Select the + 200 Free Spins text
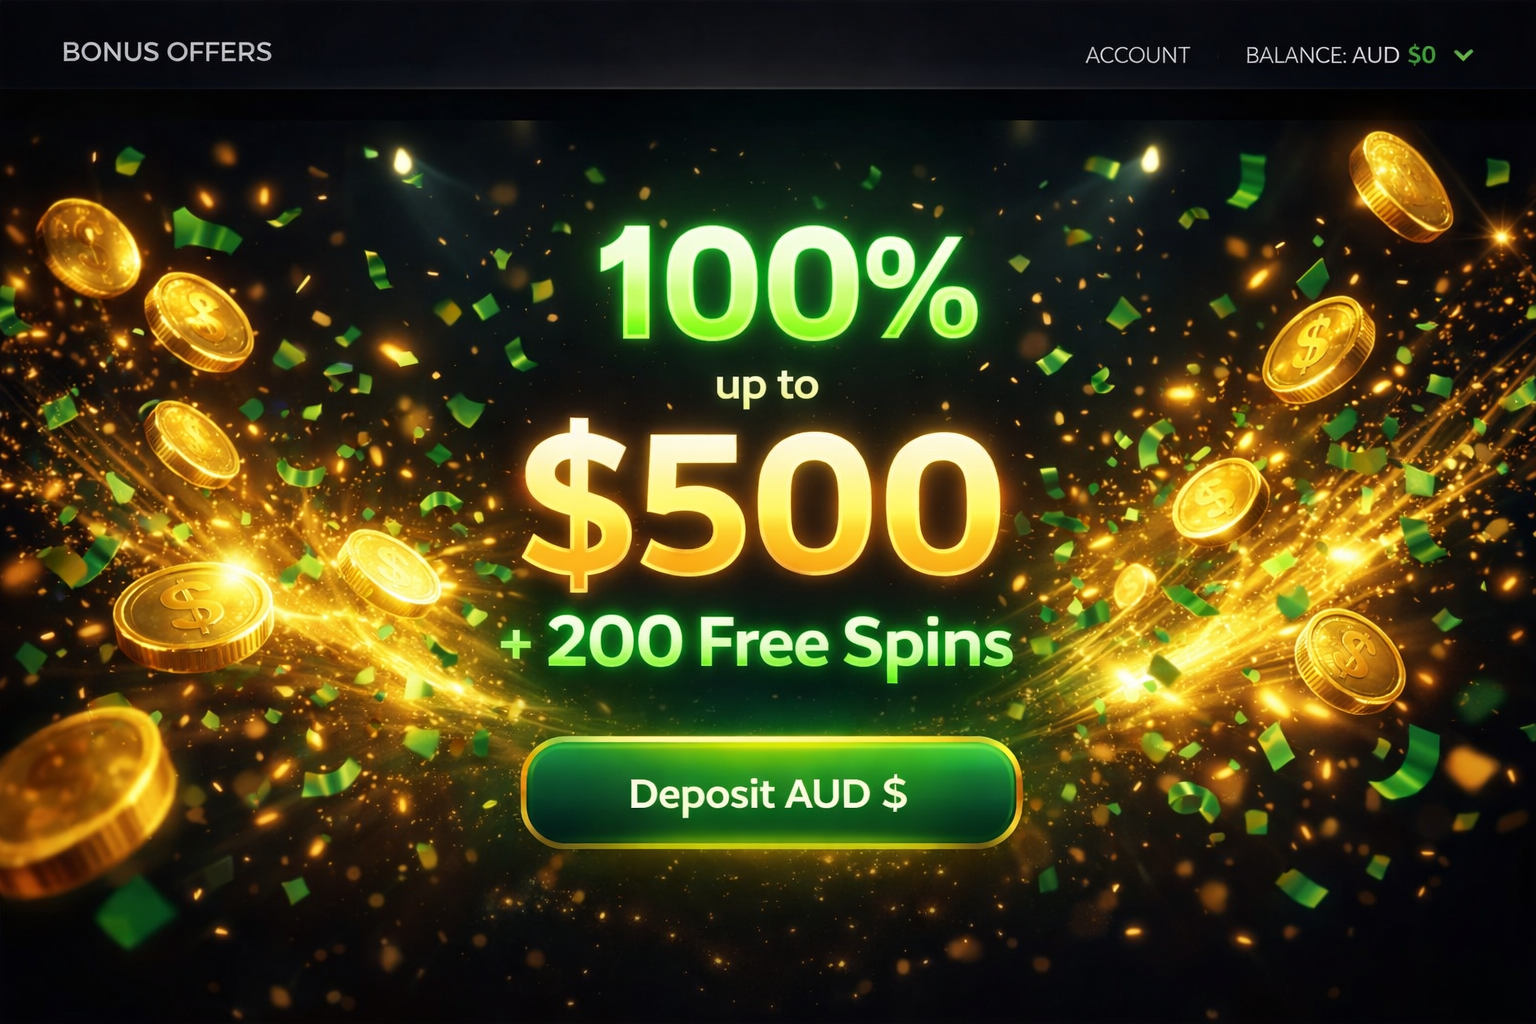Image resolution: width=1536 pixels, height=1024 pixels. click(757, 641)
